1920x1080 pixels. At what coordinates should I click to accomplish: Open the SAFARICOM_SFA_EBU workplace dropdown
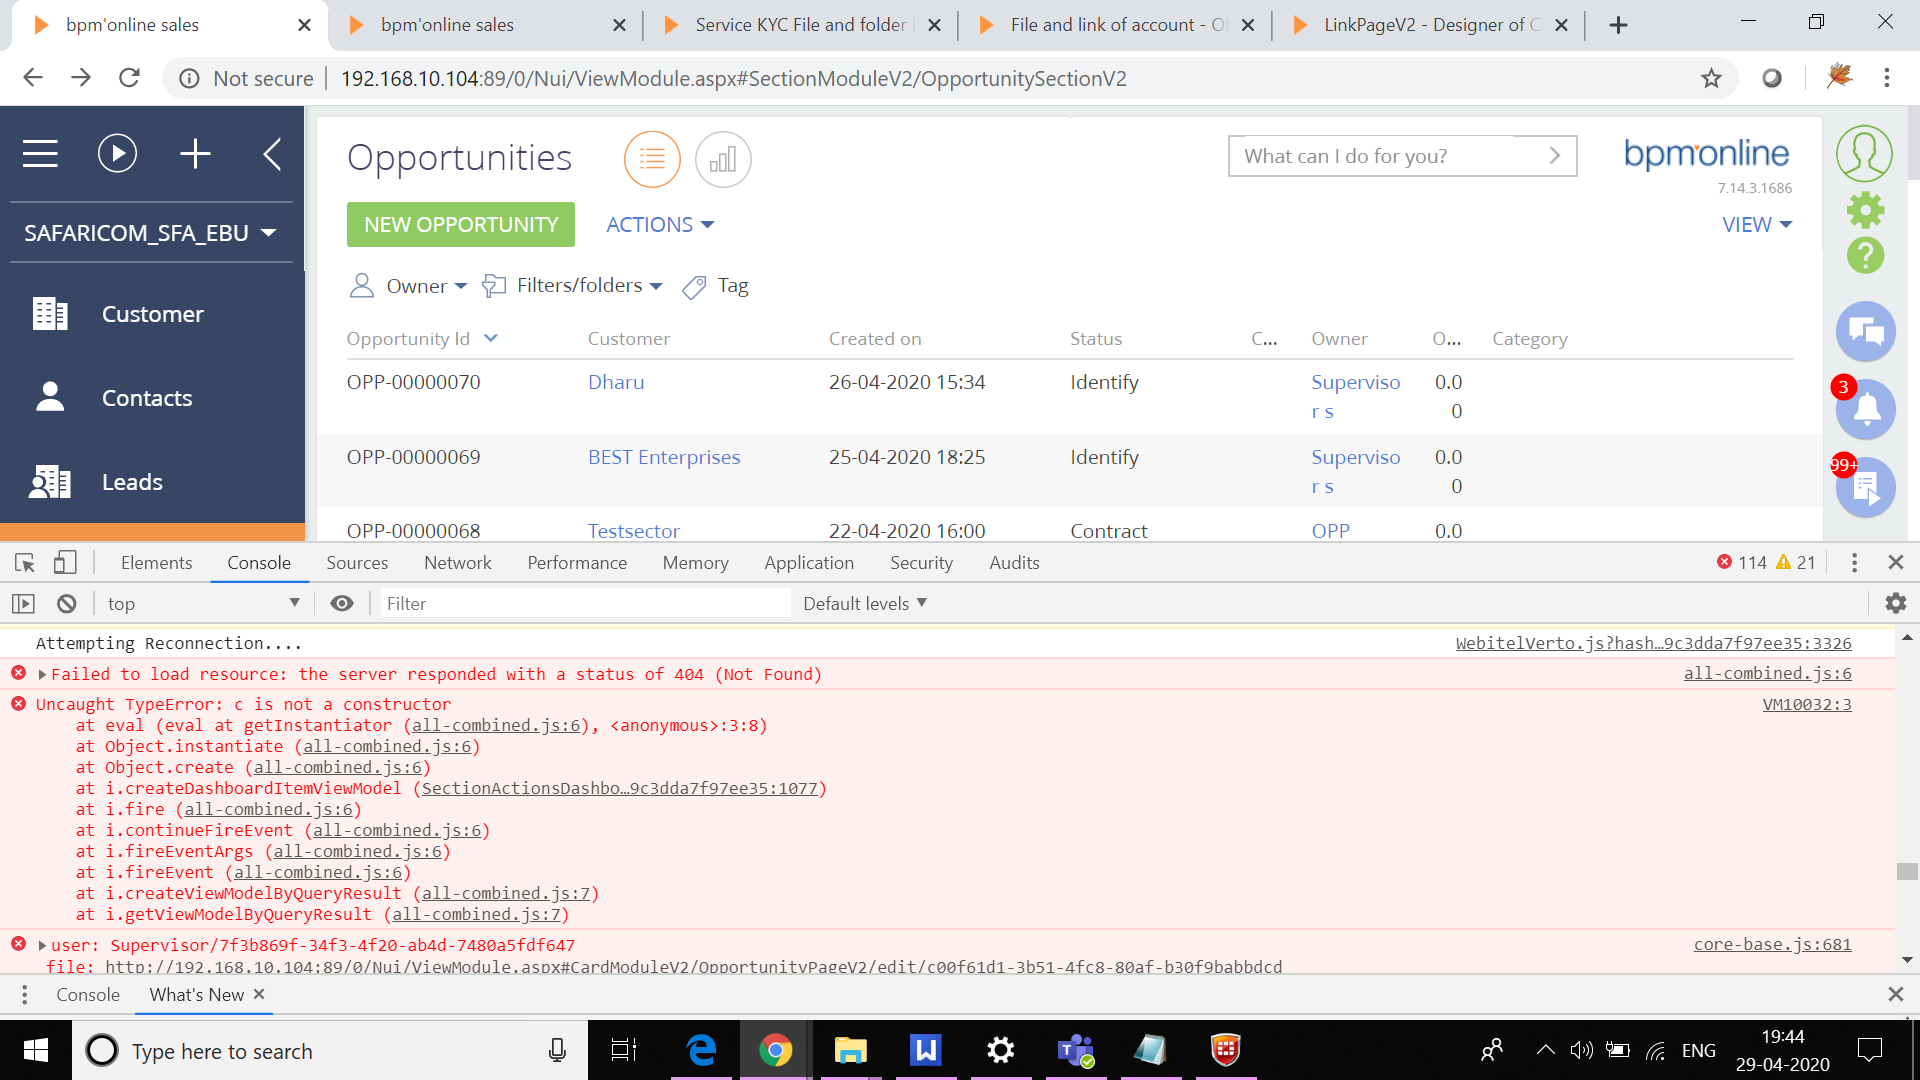[x=150, y=233]
